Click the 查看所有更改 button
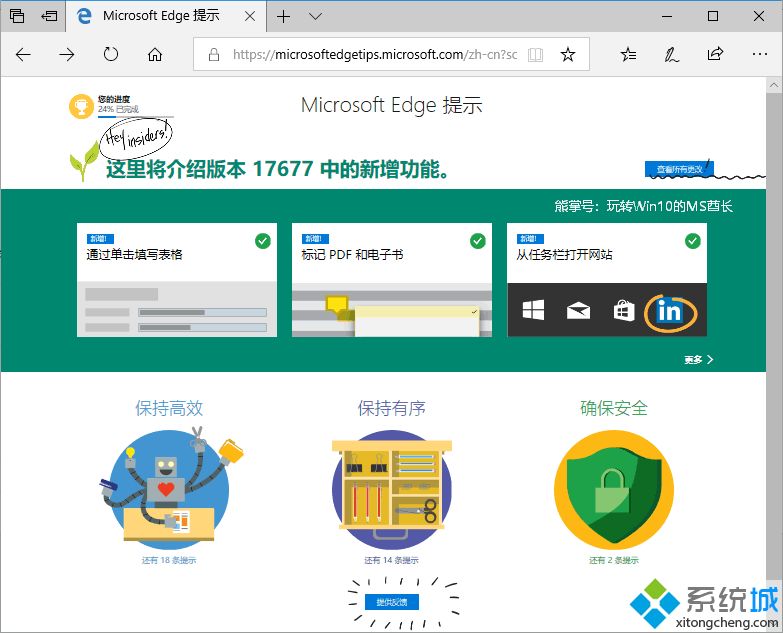Image resolution: width=783 pixels, height=633 pixels. pyautogui.click(x=679, y=169)
